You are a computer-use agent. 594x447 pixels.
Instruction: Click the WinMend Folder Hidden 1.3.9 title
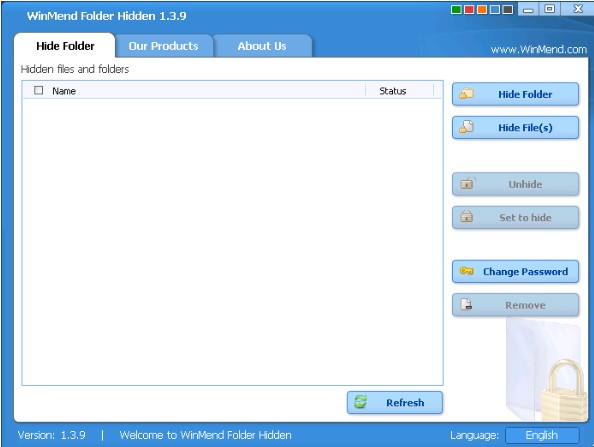coord(106,16)
